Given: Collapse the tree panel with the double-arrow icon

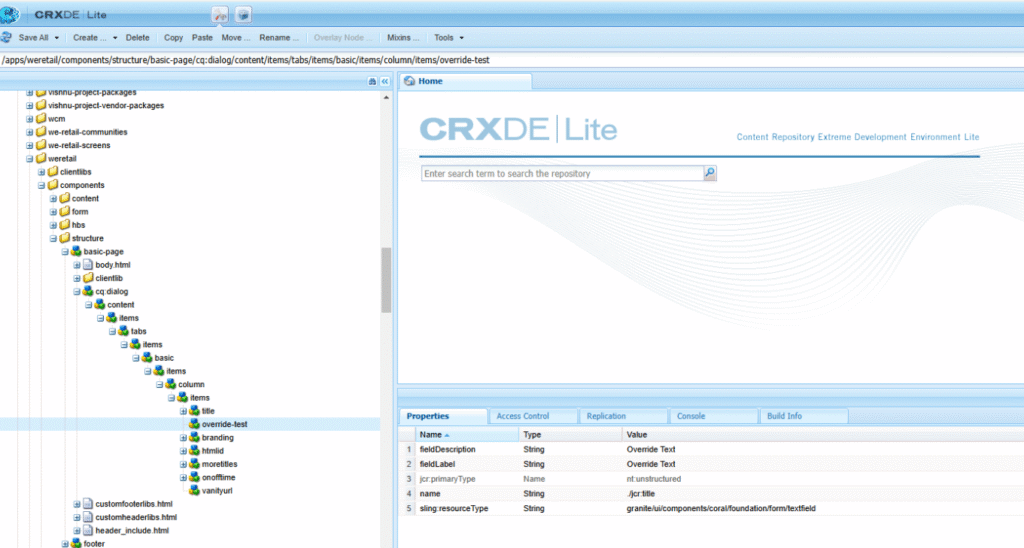Looking at the screenshot, I should (x=385, y=82).
